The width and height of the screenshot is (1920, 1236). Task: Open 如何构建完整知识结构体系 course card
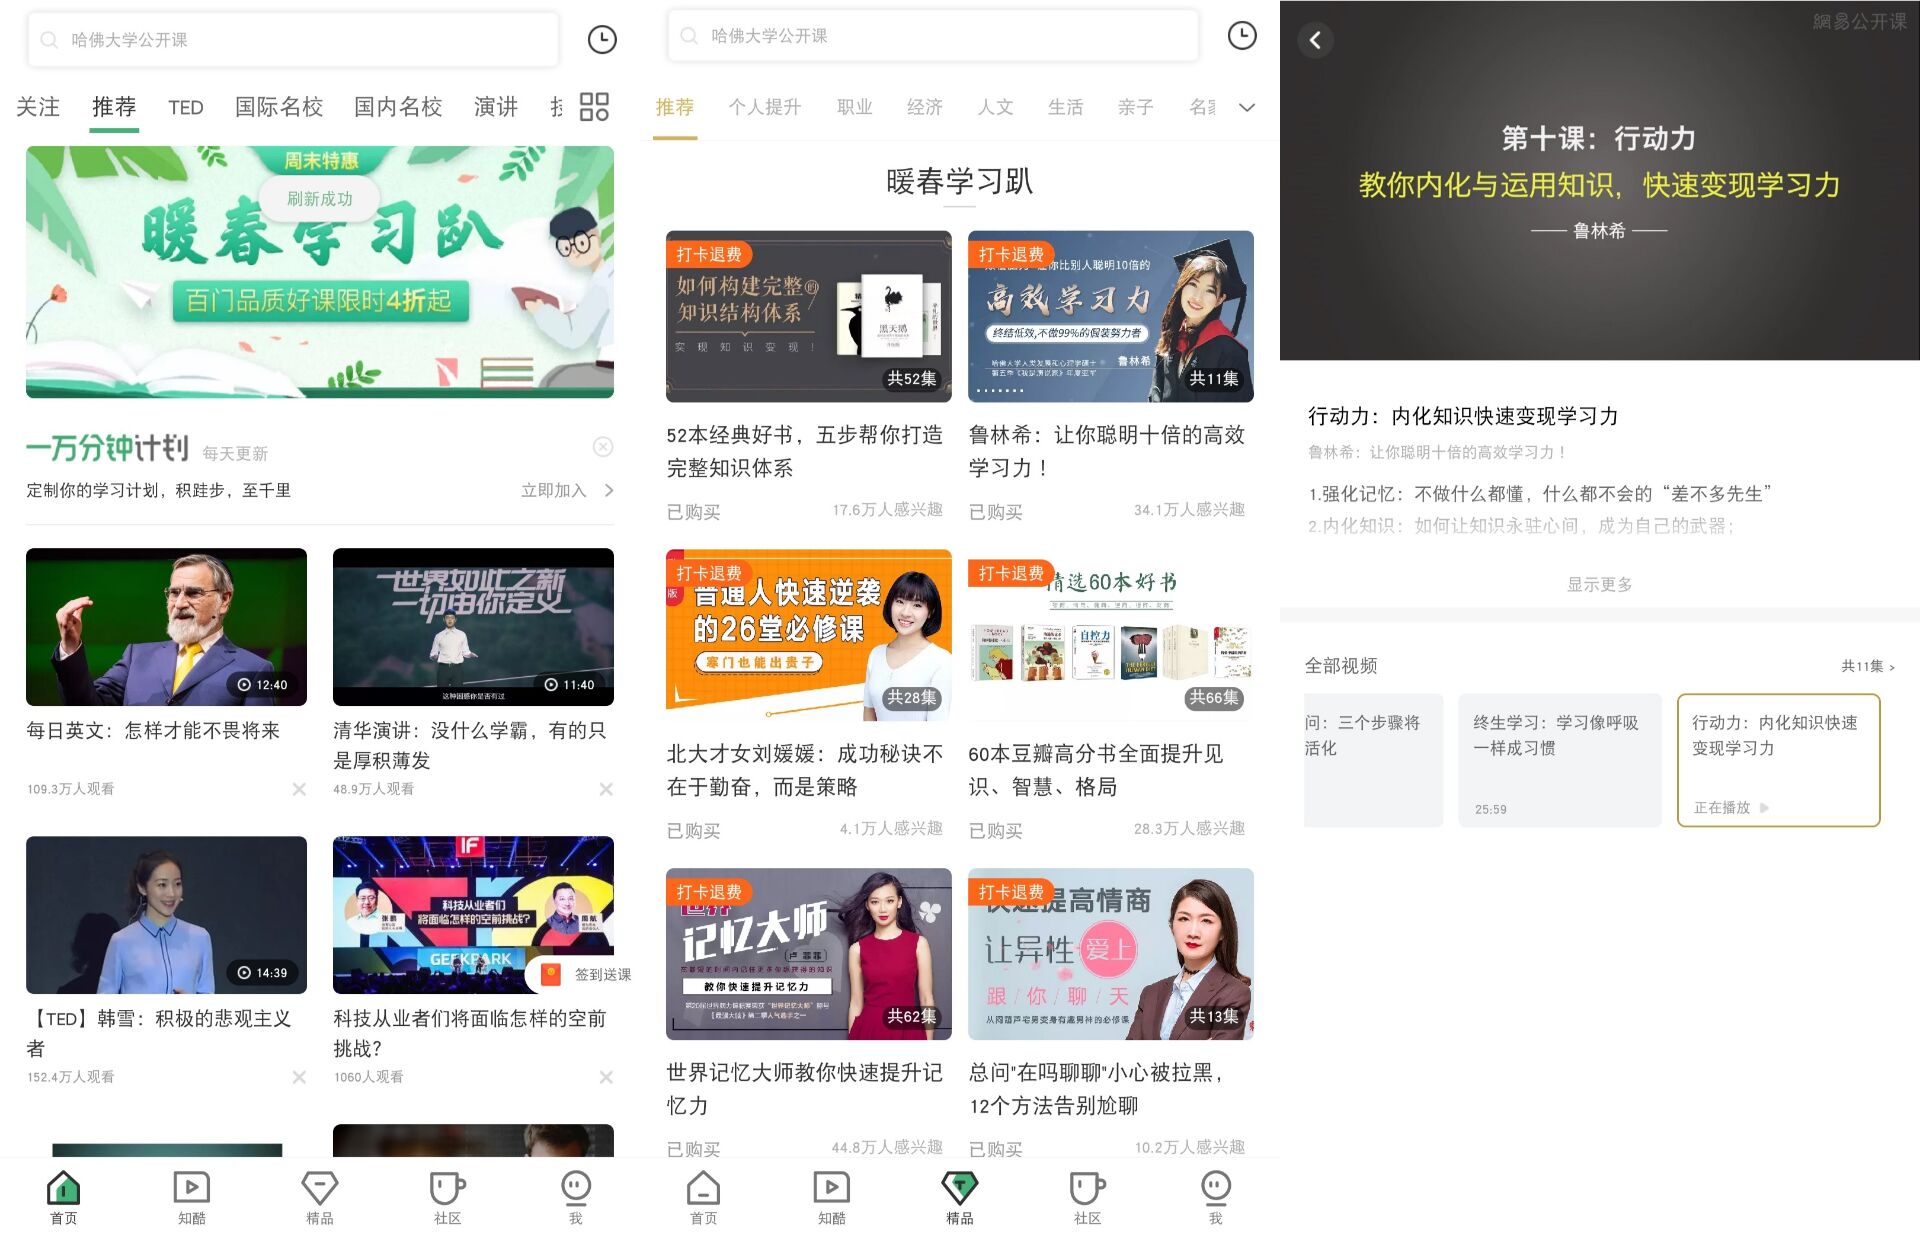coord(809,316)
